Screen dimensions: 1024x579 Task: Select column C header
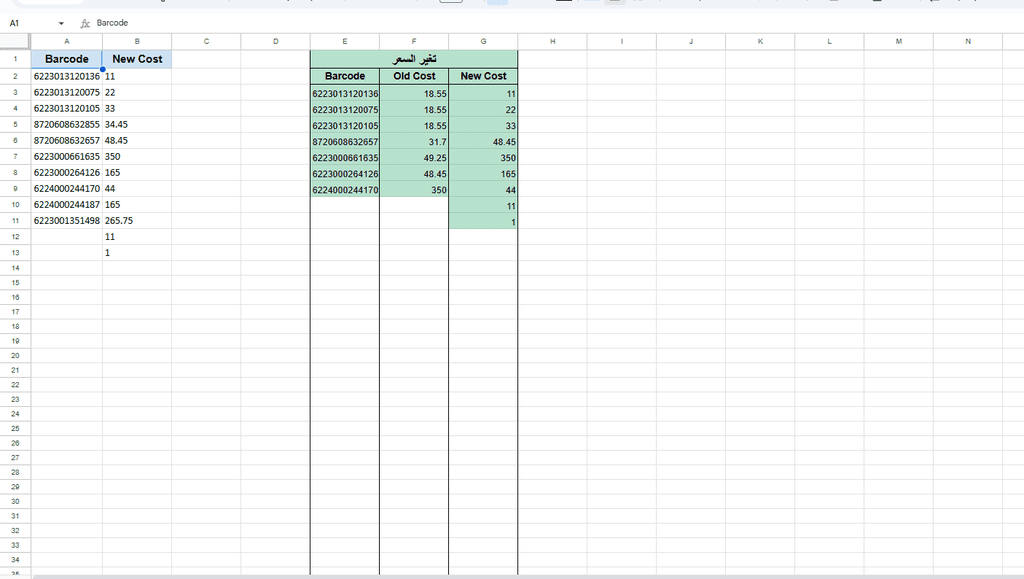coord(206,42)
